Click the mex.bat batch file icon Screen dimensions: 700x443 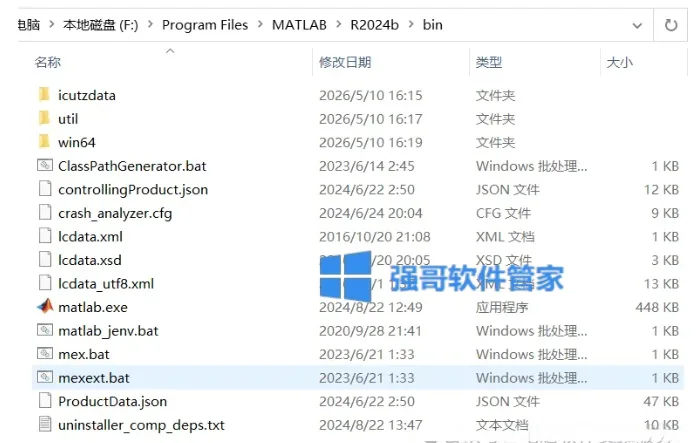(45, 354)
